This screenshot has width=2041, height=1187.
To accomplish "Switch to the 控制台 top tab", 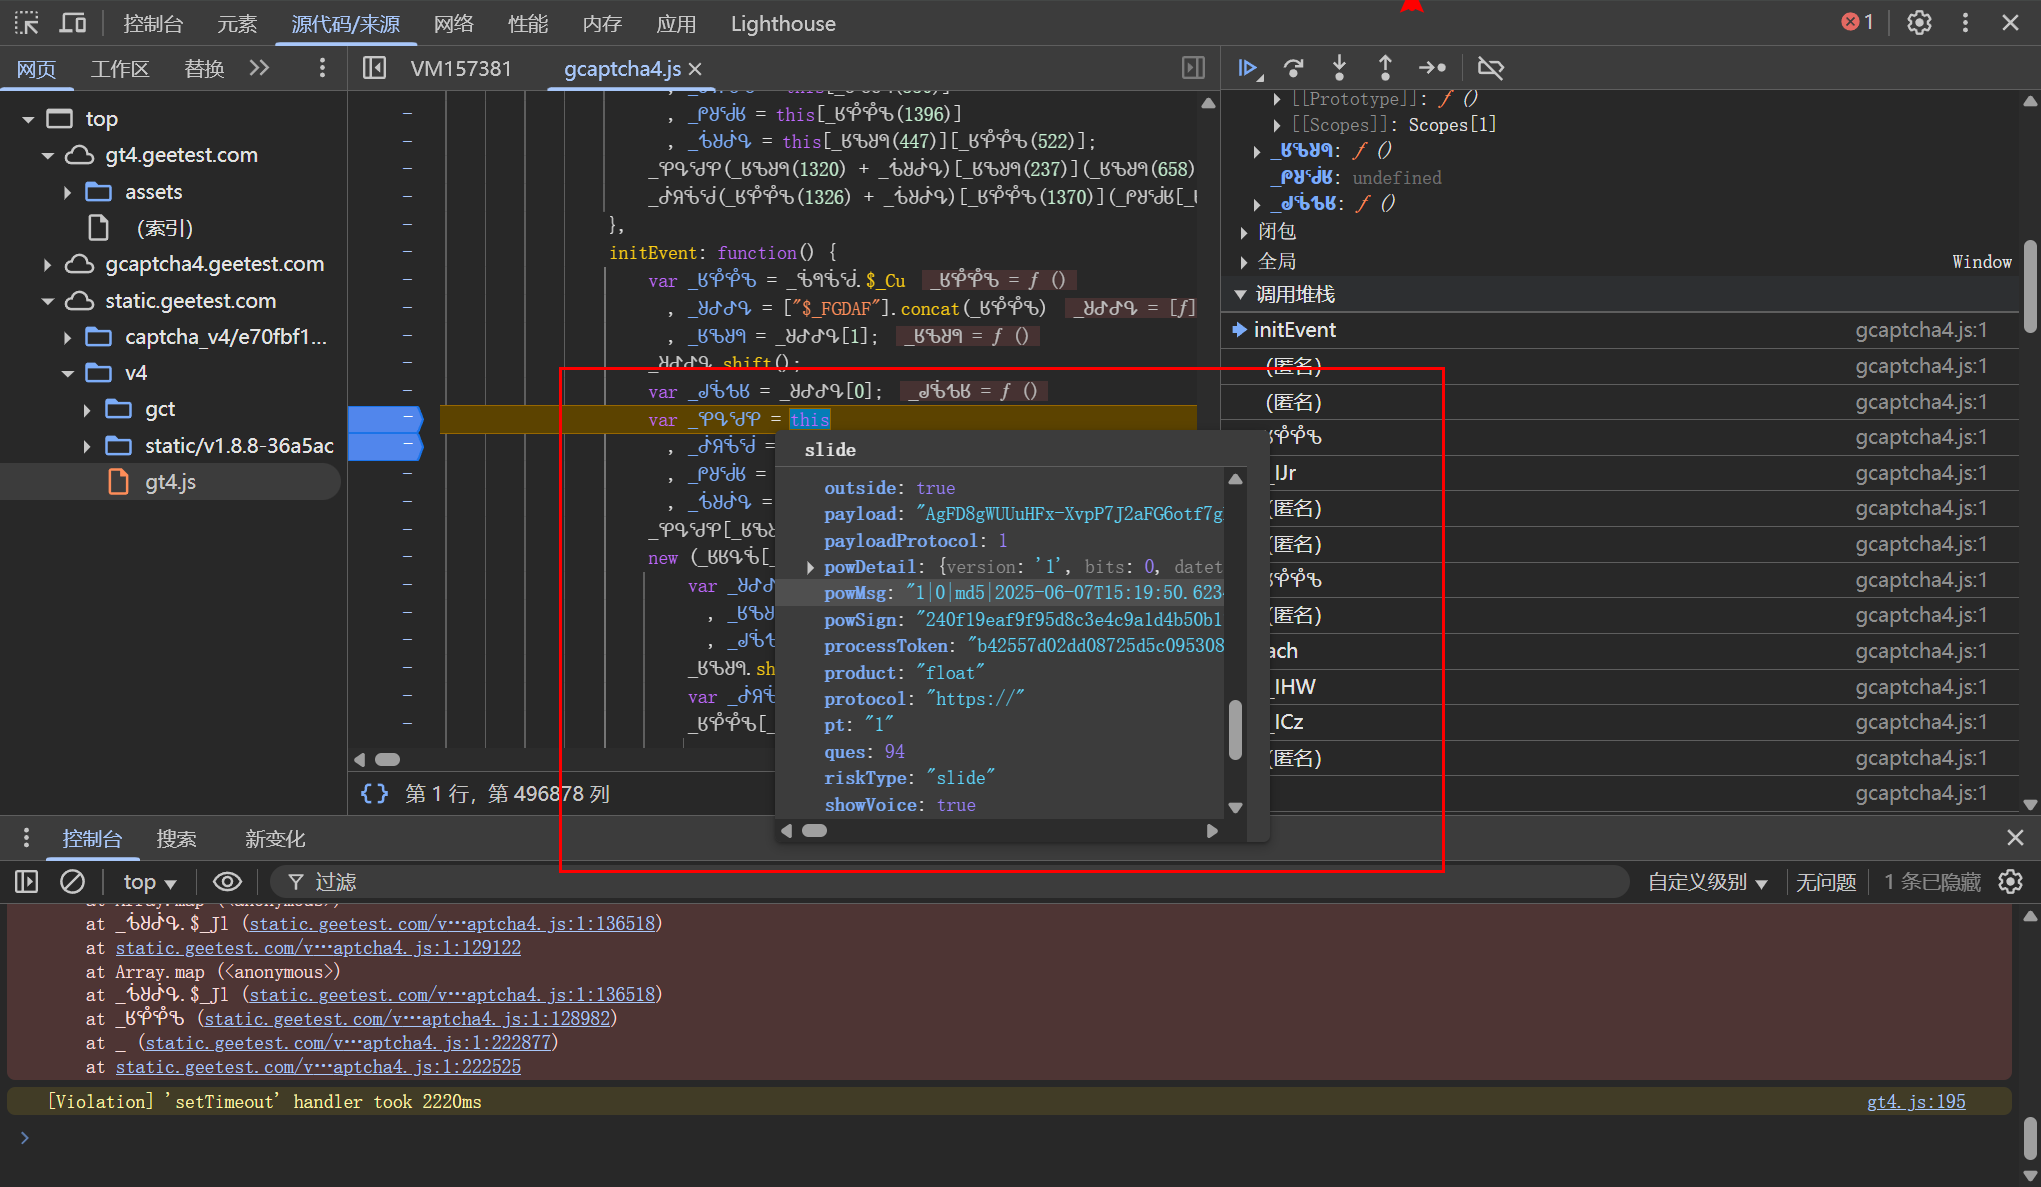I will click(153, 23).
